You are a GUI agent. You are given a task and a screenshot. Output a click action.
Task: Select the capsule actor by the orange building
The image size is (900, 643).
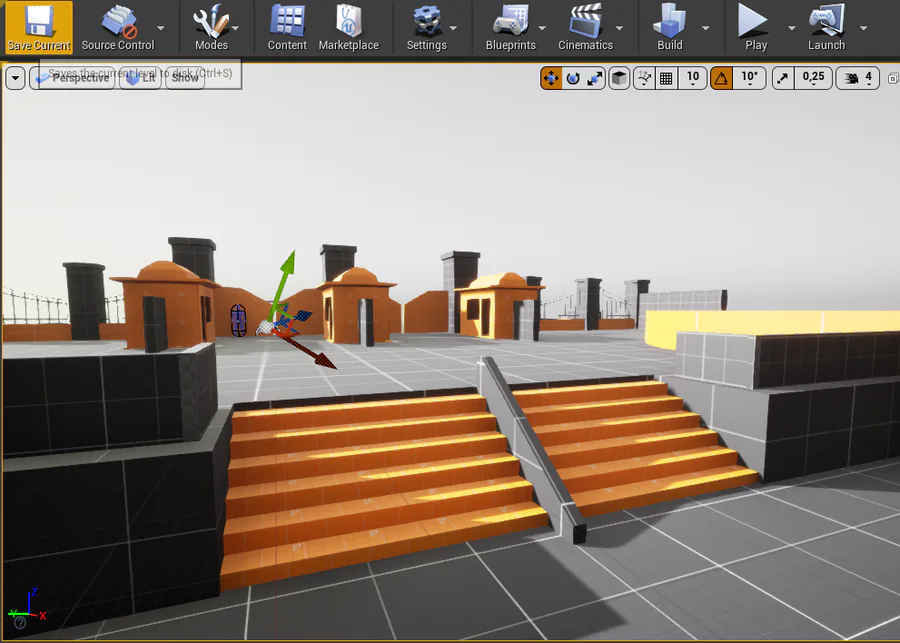238,319
